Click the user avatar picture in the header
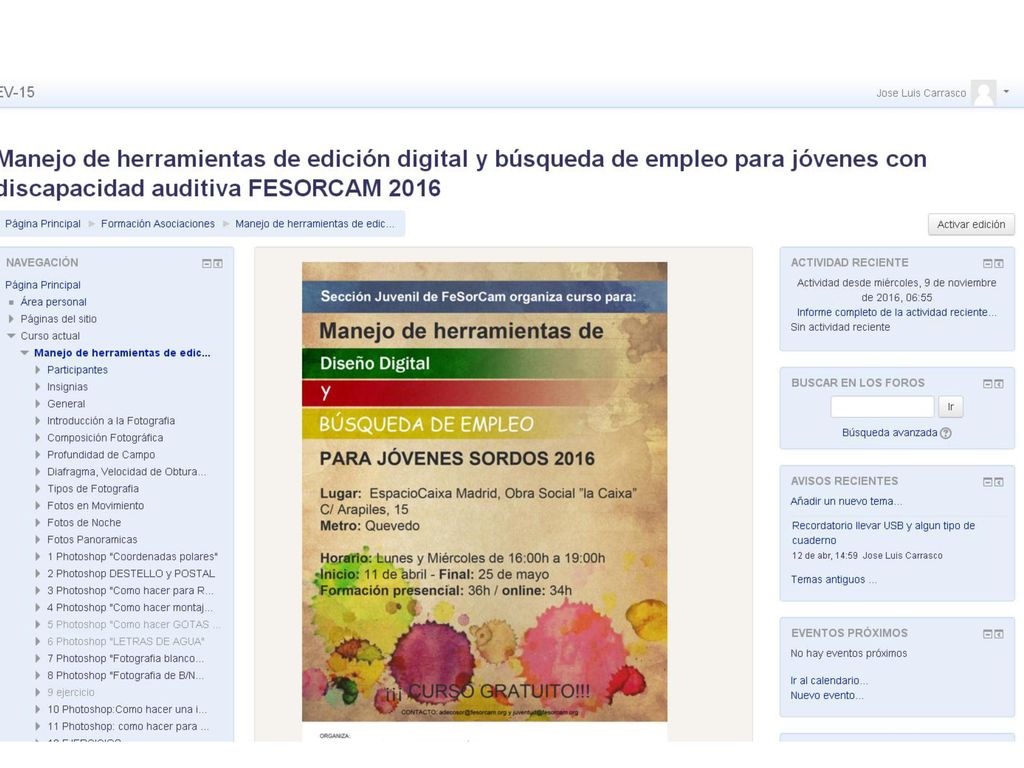This screenshot has width=1024, height=768. (984, 93)
